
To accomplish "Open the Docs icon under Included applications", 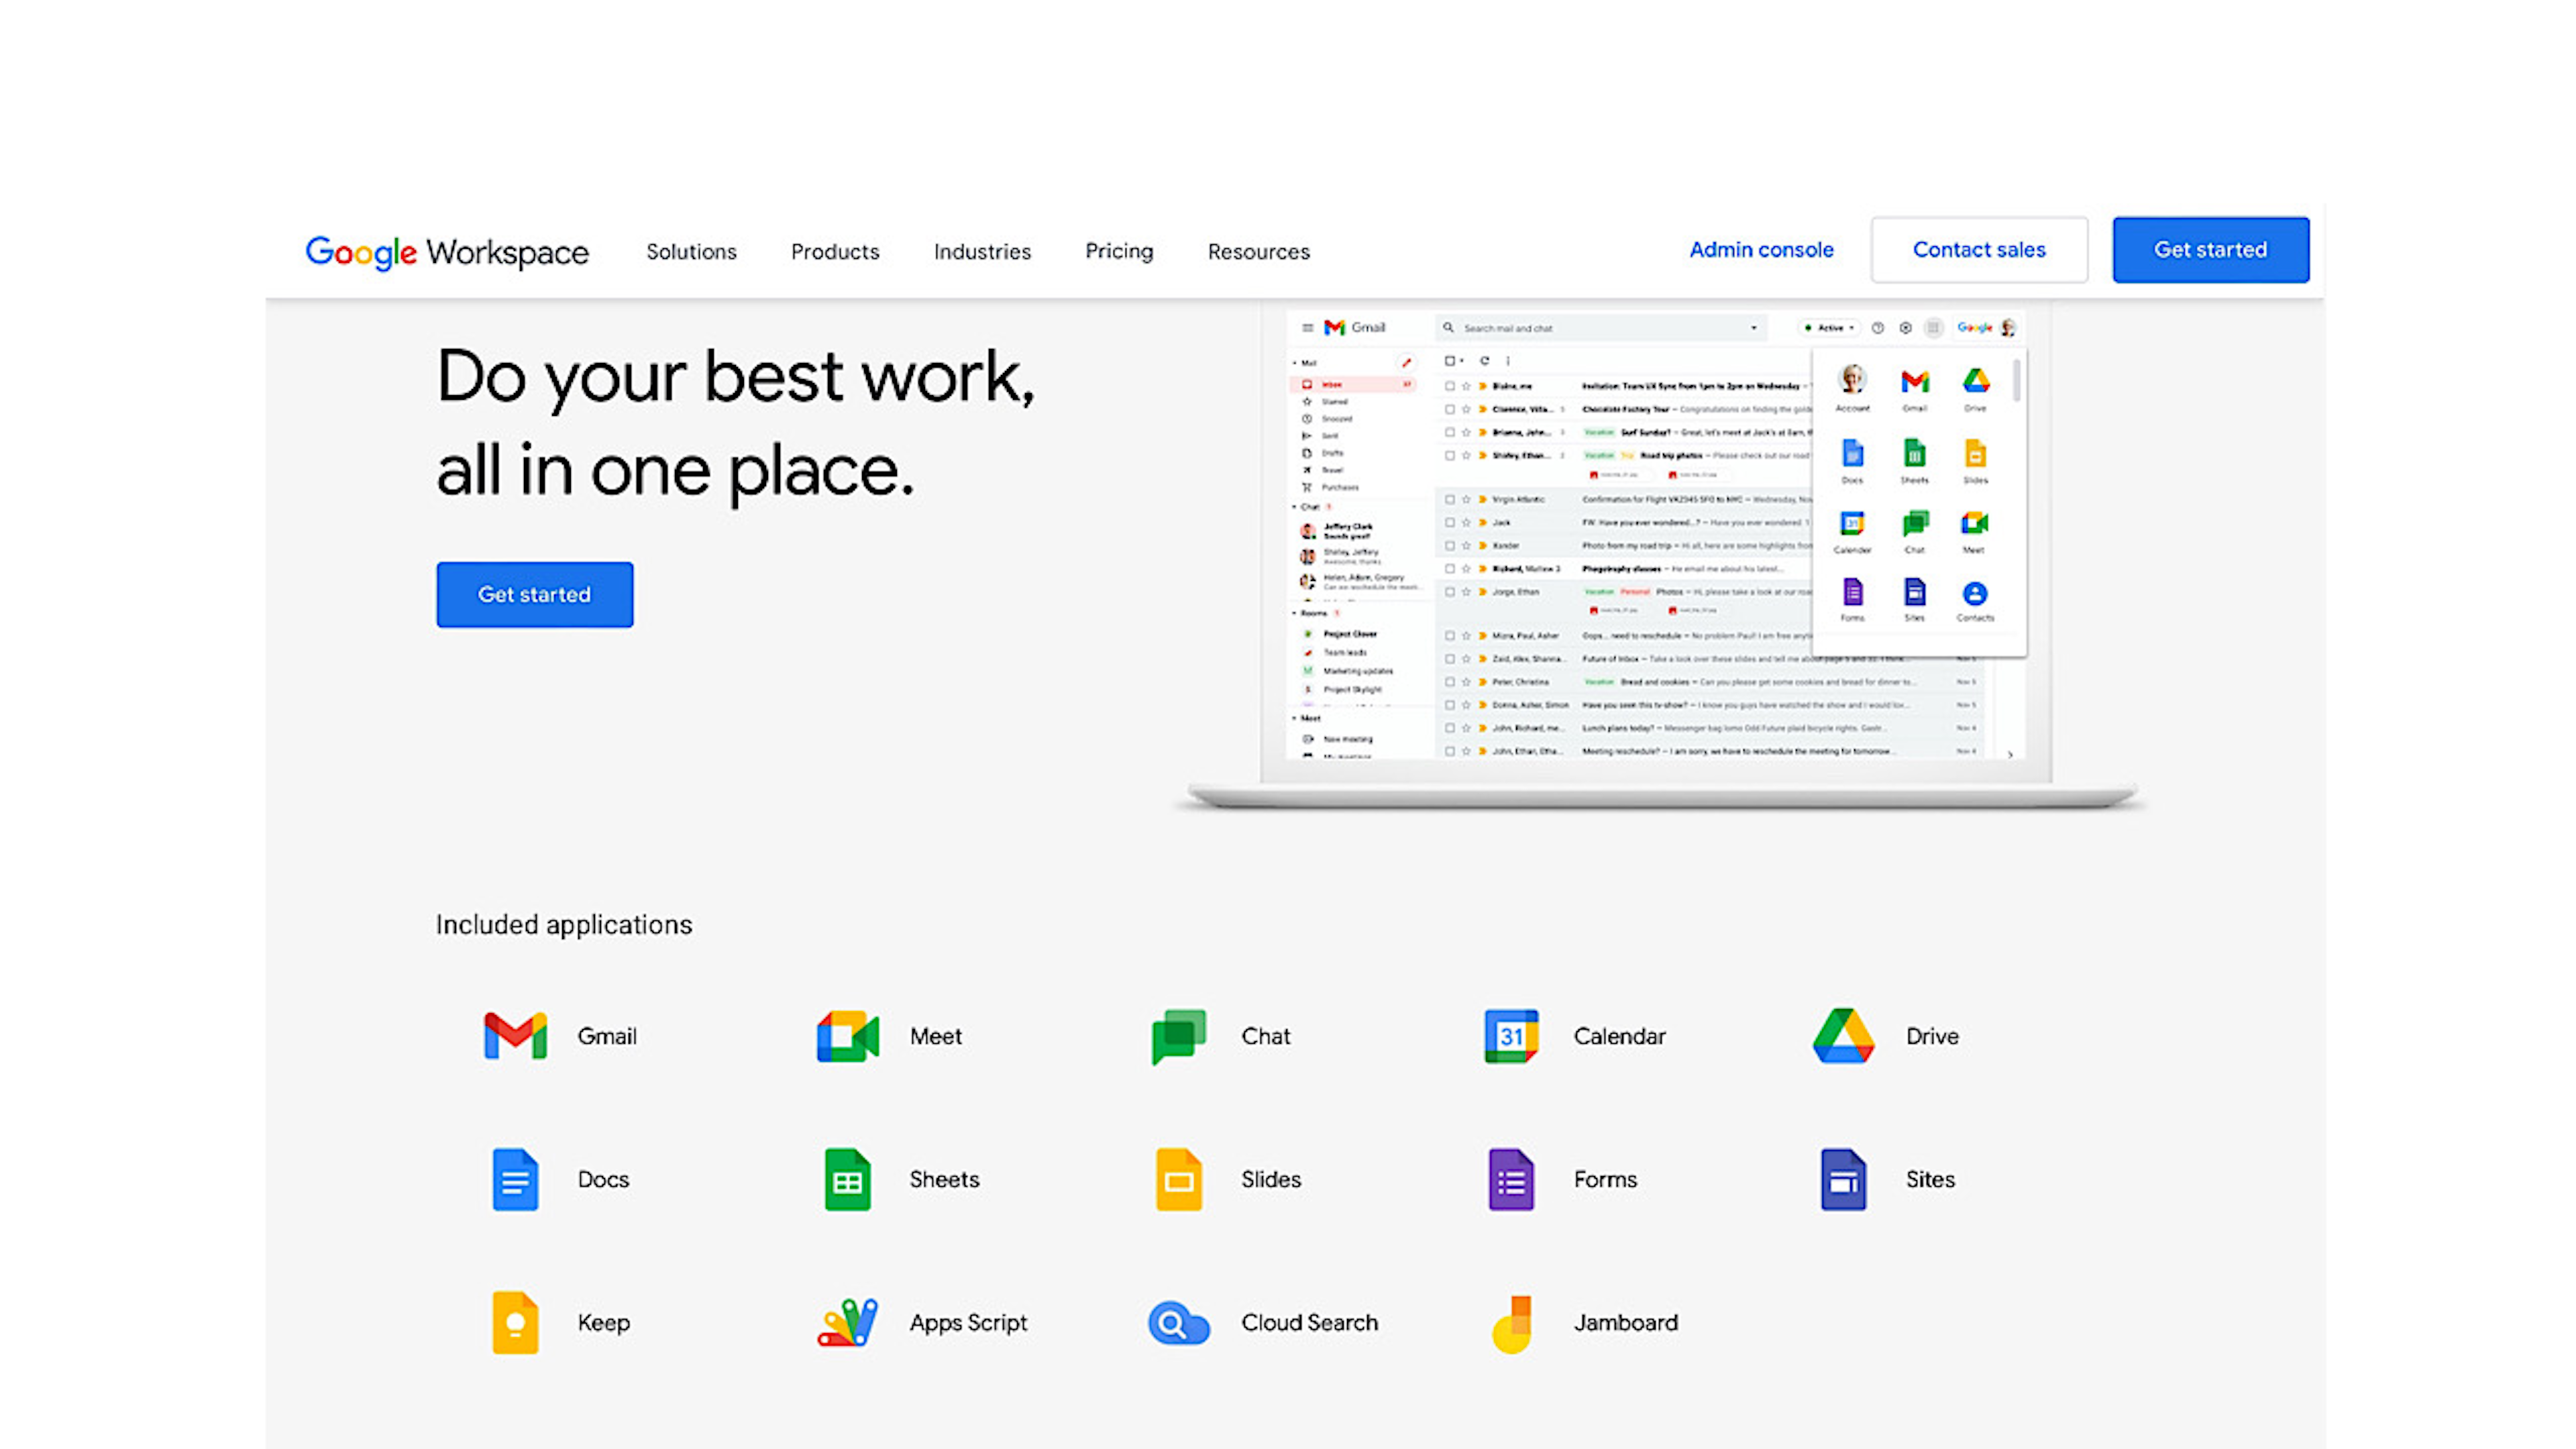I will [x=515, y=1179].
